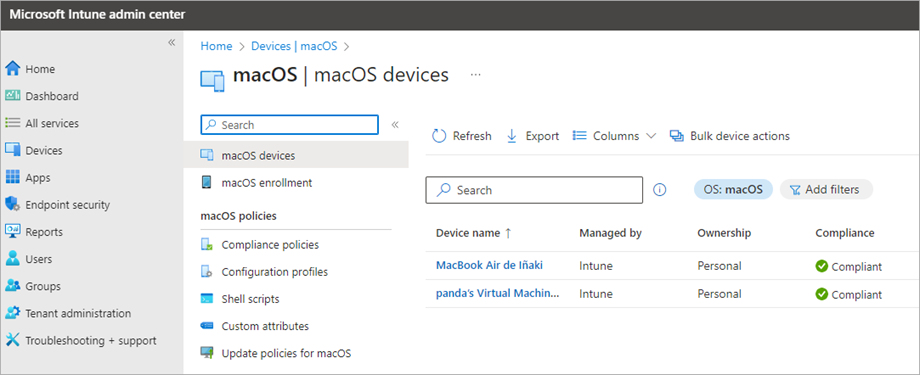This screenshot has width=920, height=375.
Task: Click the Intune cell in panda's row
Action: [596, 294]
